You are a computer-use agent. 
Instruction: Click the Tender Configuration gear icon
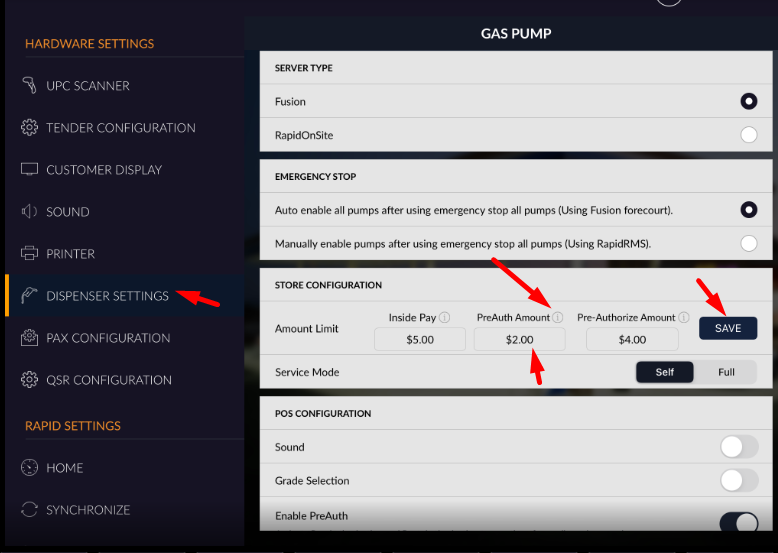tap(29, 128)
